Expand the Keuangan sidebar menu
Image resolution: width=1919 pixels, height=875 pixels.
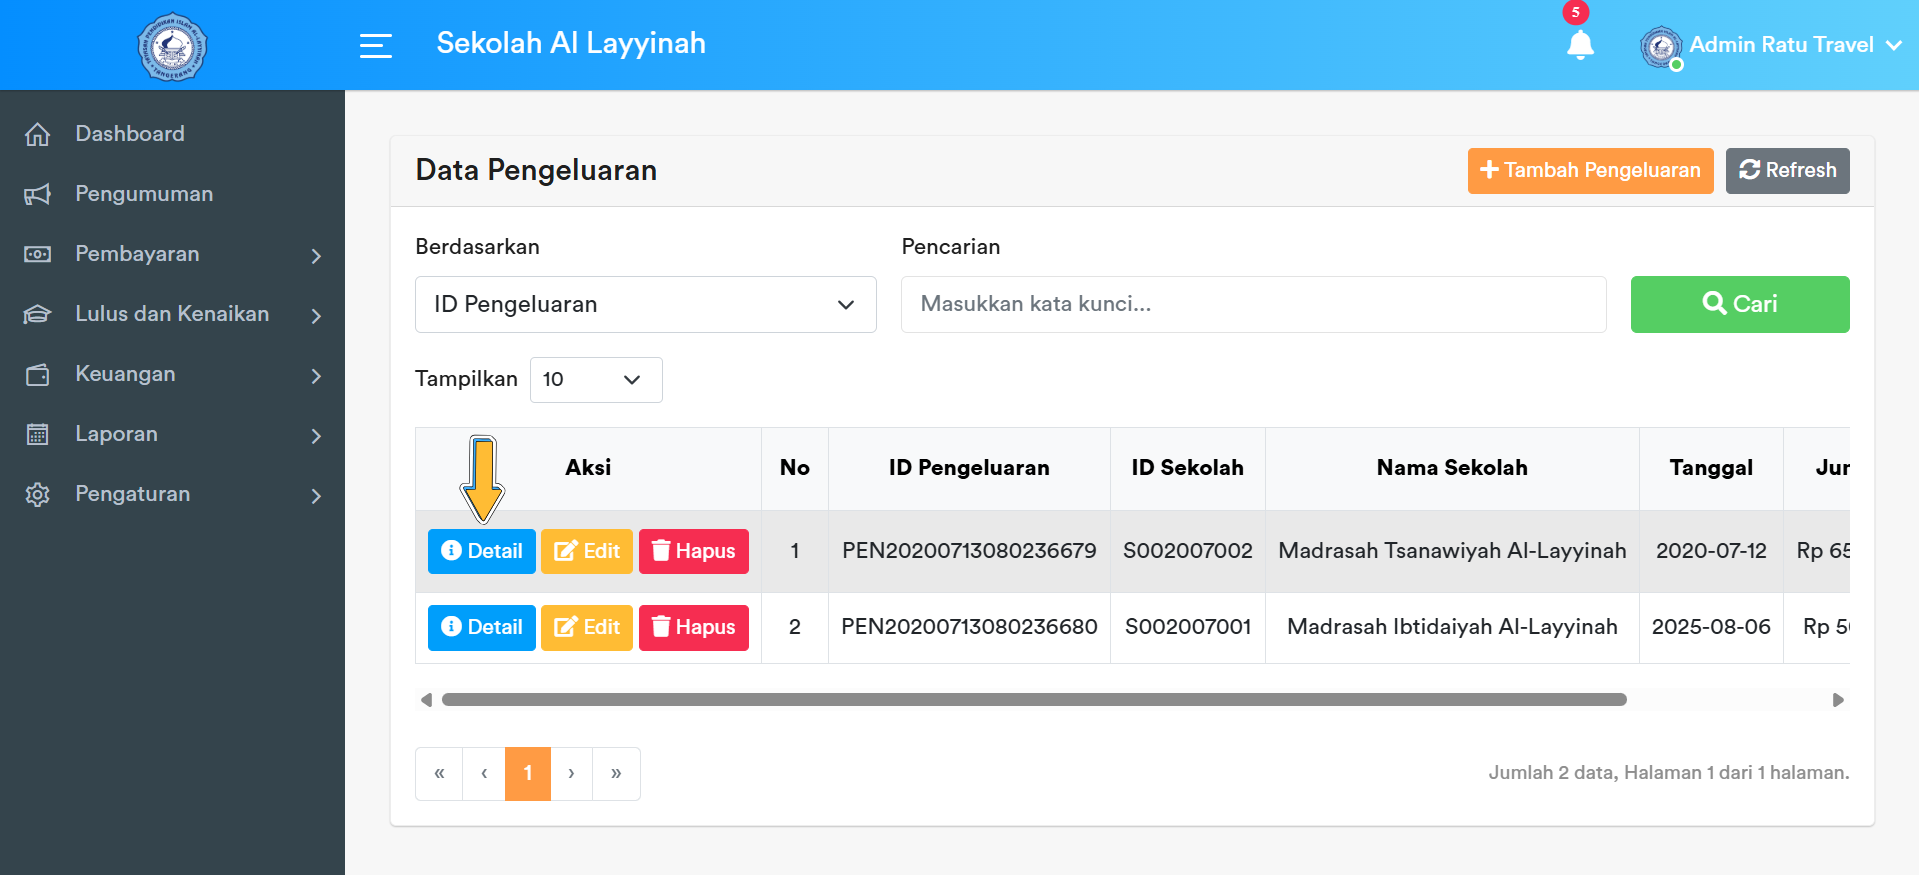[x=172, y=374]
